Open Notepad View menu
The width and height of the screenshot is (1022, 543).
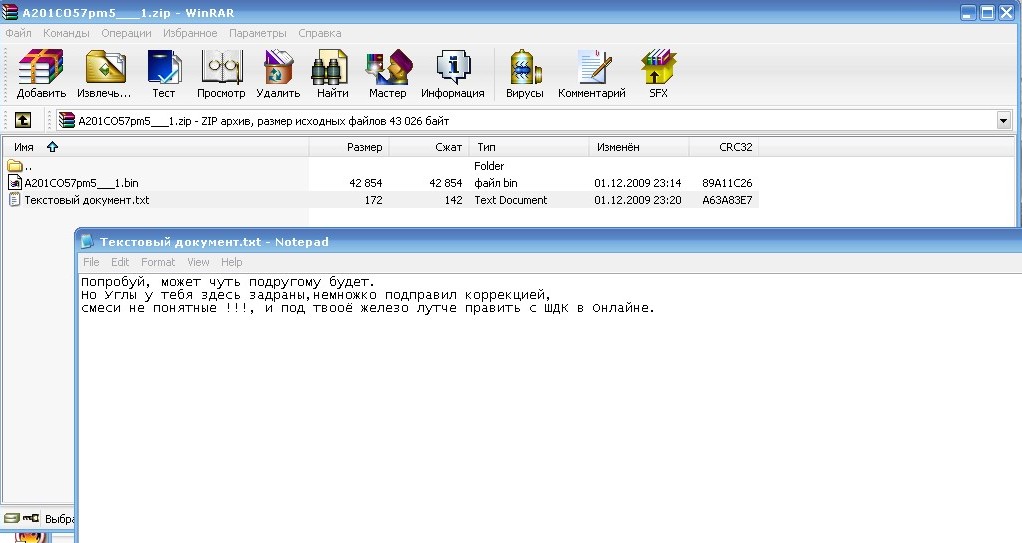(198, 262)
